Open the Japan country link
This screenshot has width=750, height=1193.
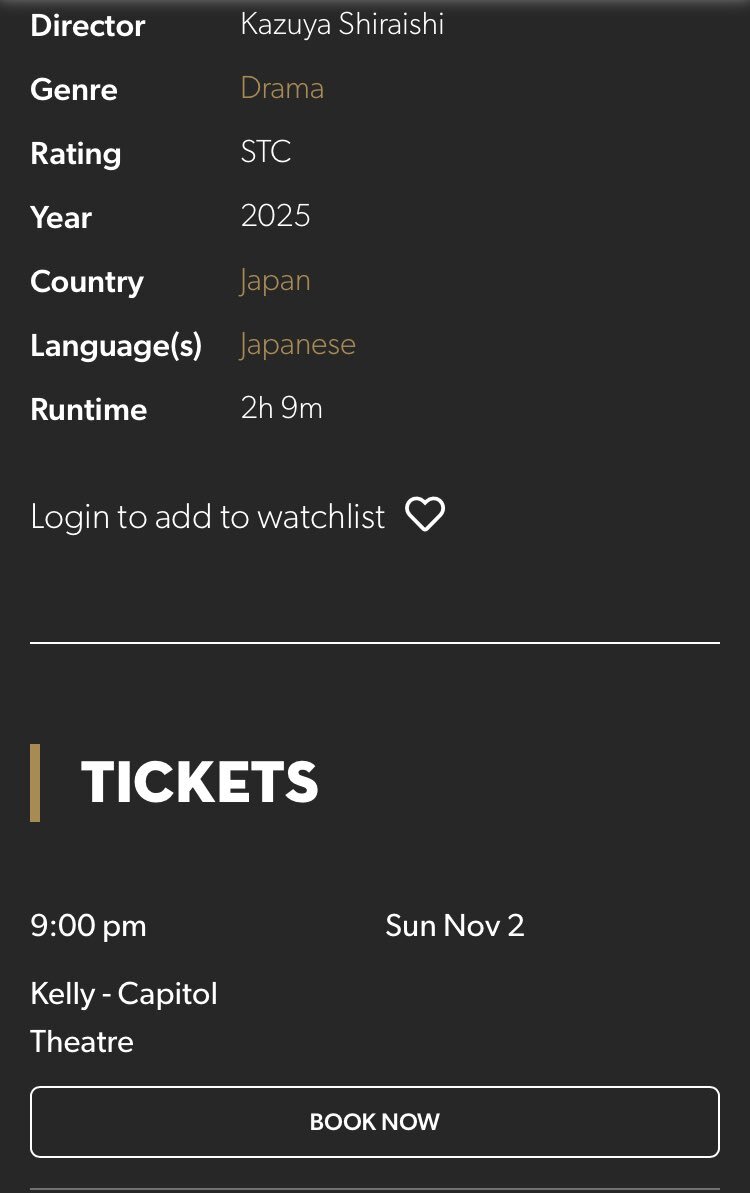275,280
